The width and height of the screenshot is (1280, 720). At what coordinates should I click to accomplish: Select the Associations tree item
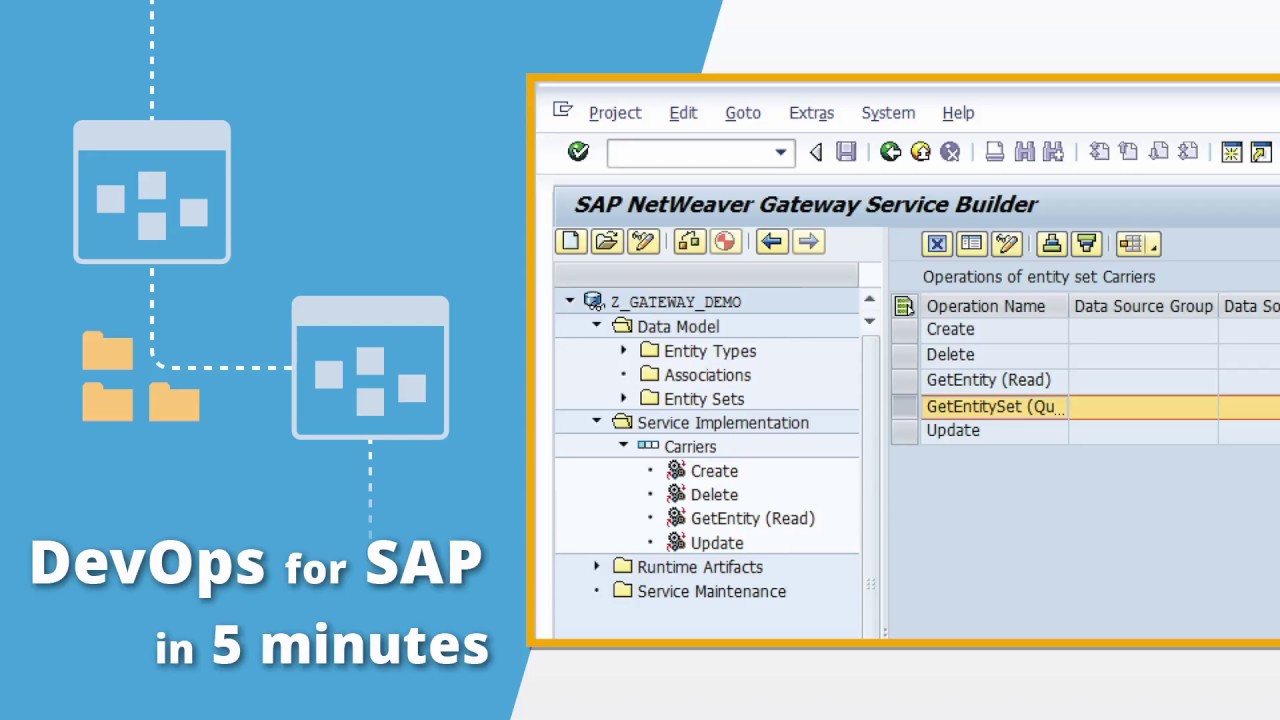pos(707,375)
